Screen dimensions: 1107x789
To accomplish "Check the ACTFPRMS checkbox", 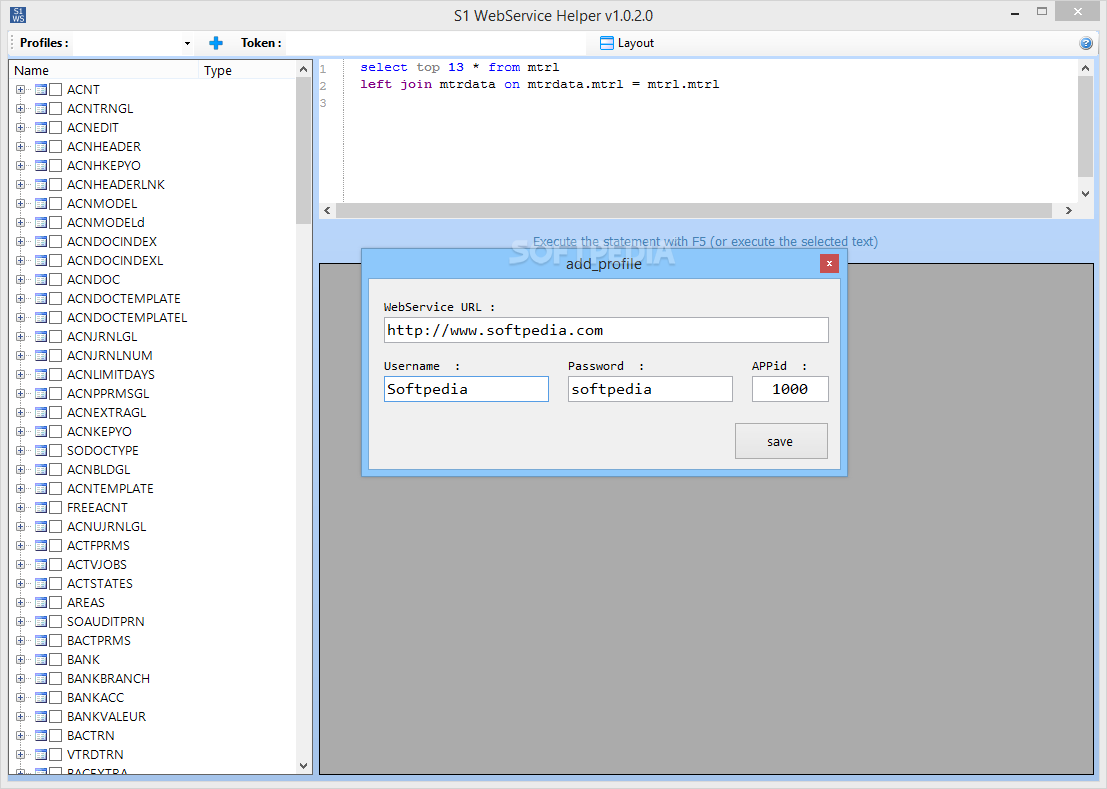I will tap(56, 546).
